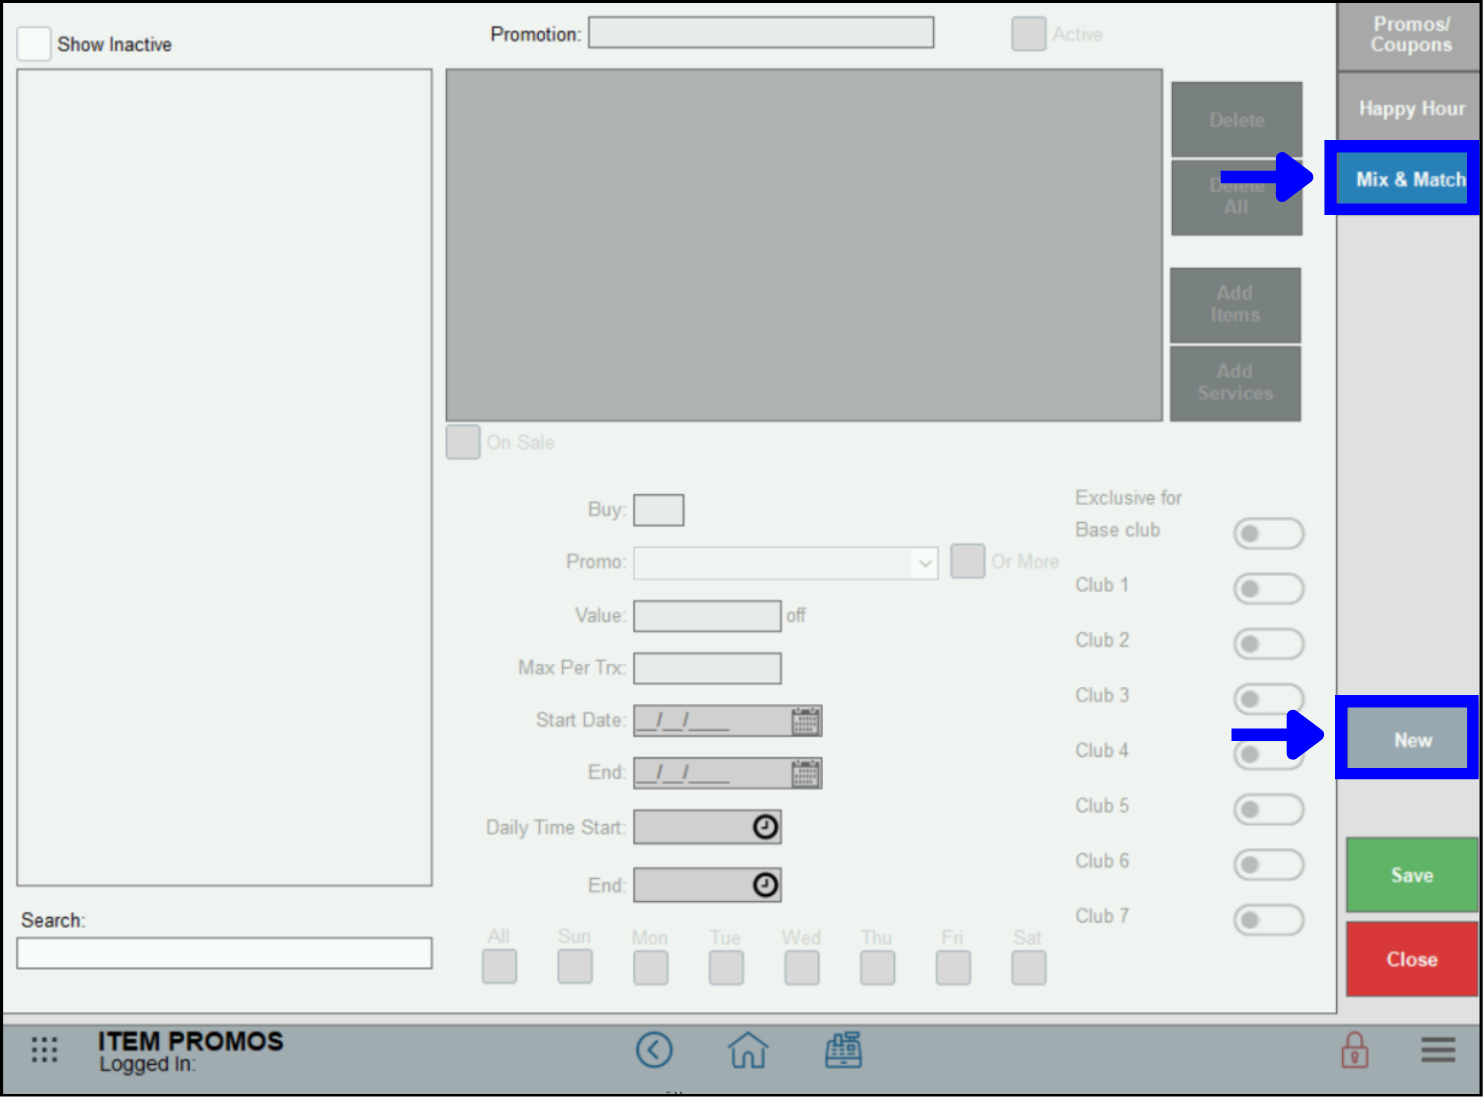Open the hamburger menu at bottom right
Viewport: 1484px width, 1100px height.
click(1438, 1050)
